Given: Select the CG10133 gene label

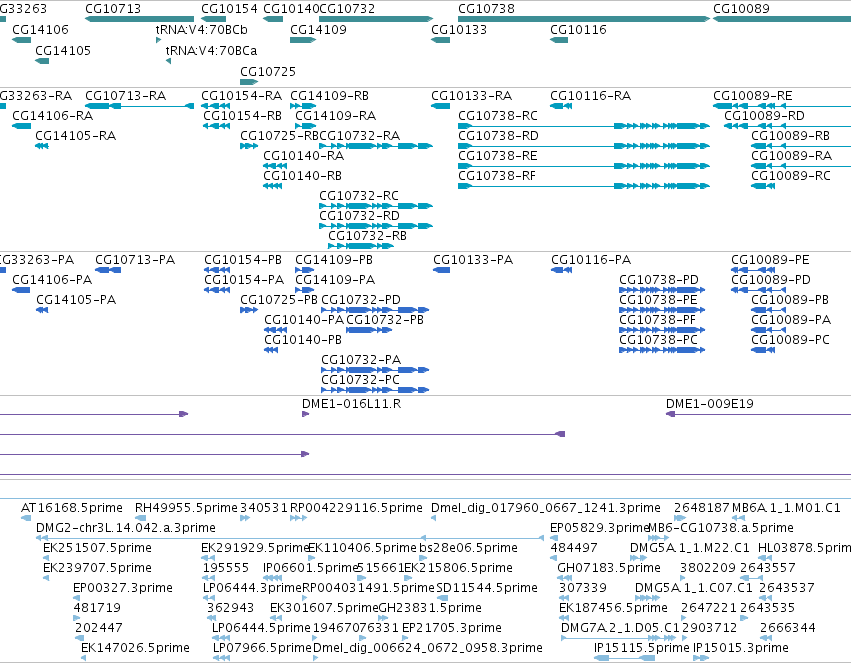Looking at the screenshot, I should pyautogui.click(x=459, y=30).
